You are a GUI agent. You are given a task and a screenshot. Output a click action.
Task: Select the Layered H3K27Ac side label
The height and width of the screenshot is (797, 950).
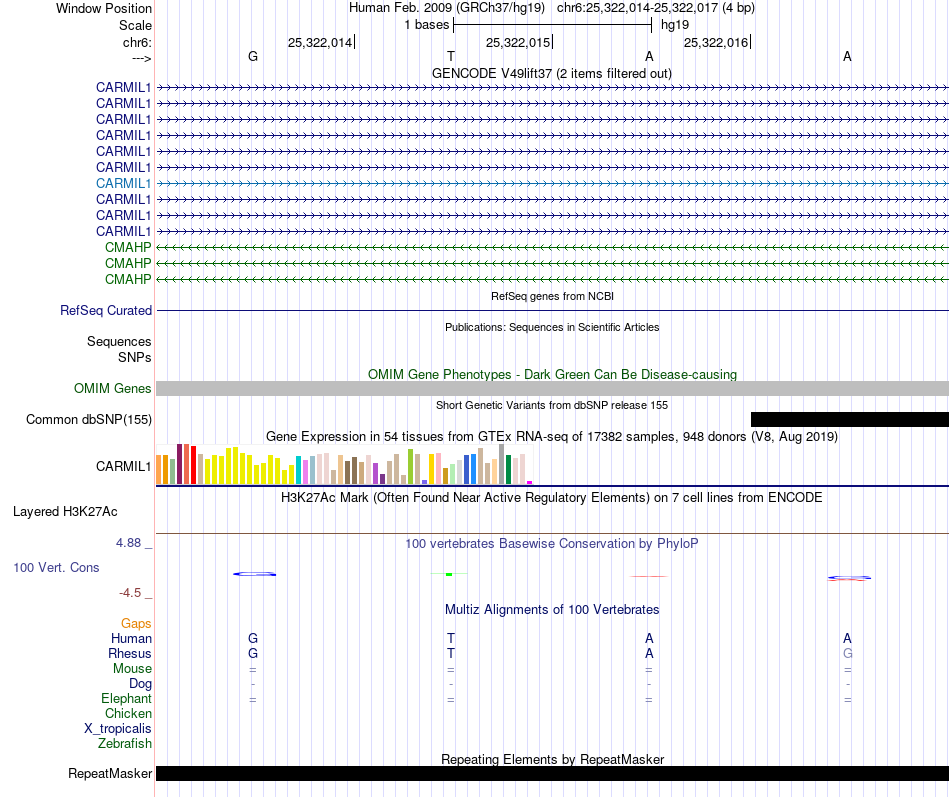point(65,512)
